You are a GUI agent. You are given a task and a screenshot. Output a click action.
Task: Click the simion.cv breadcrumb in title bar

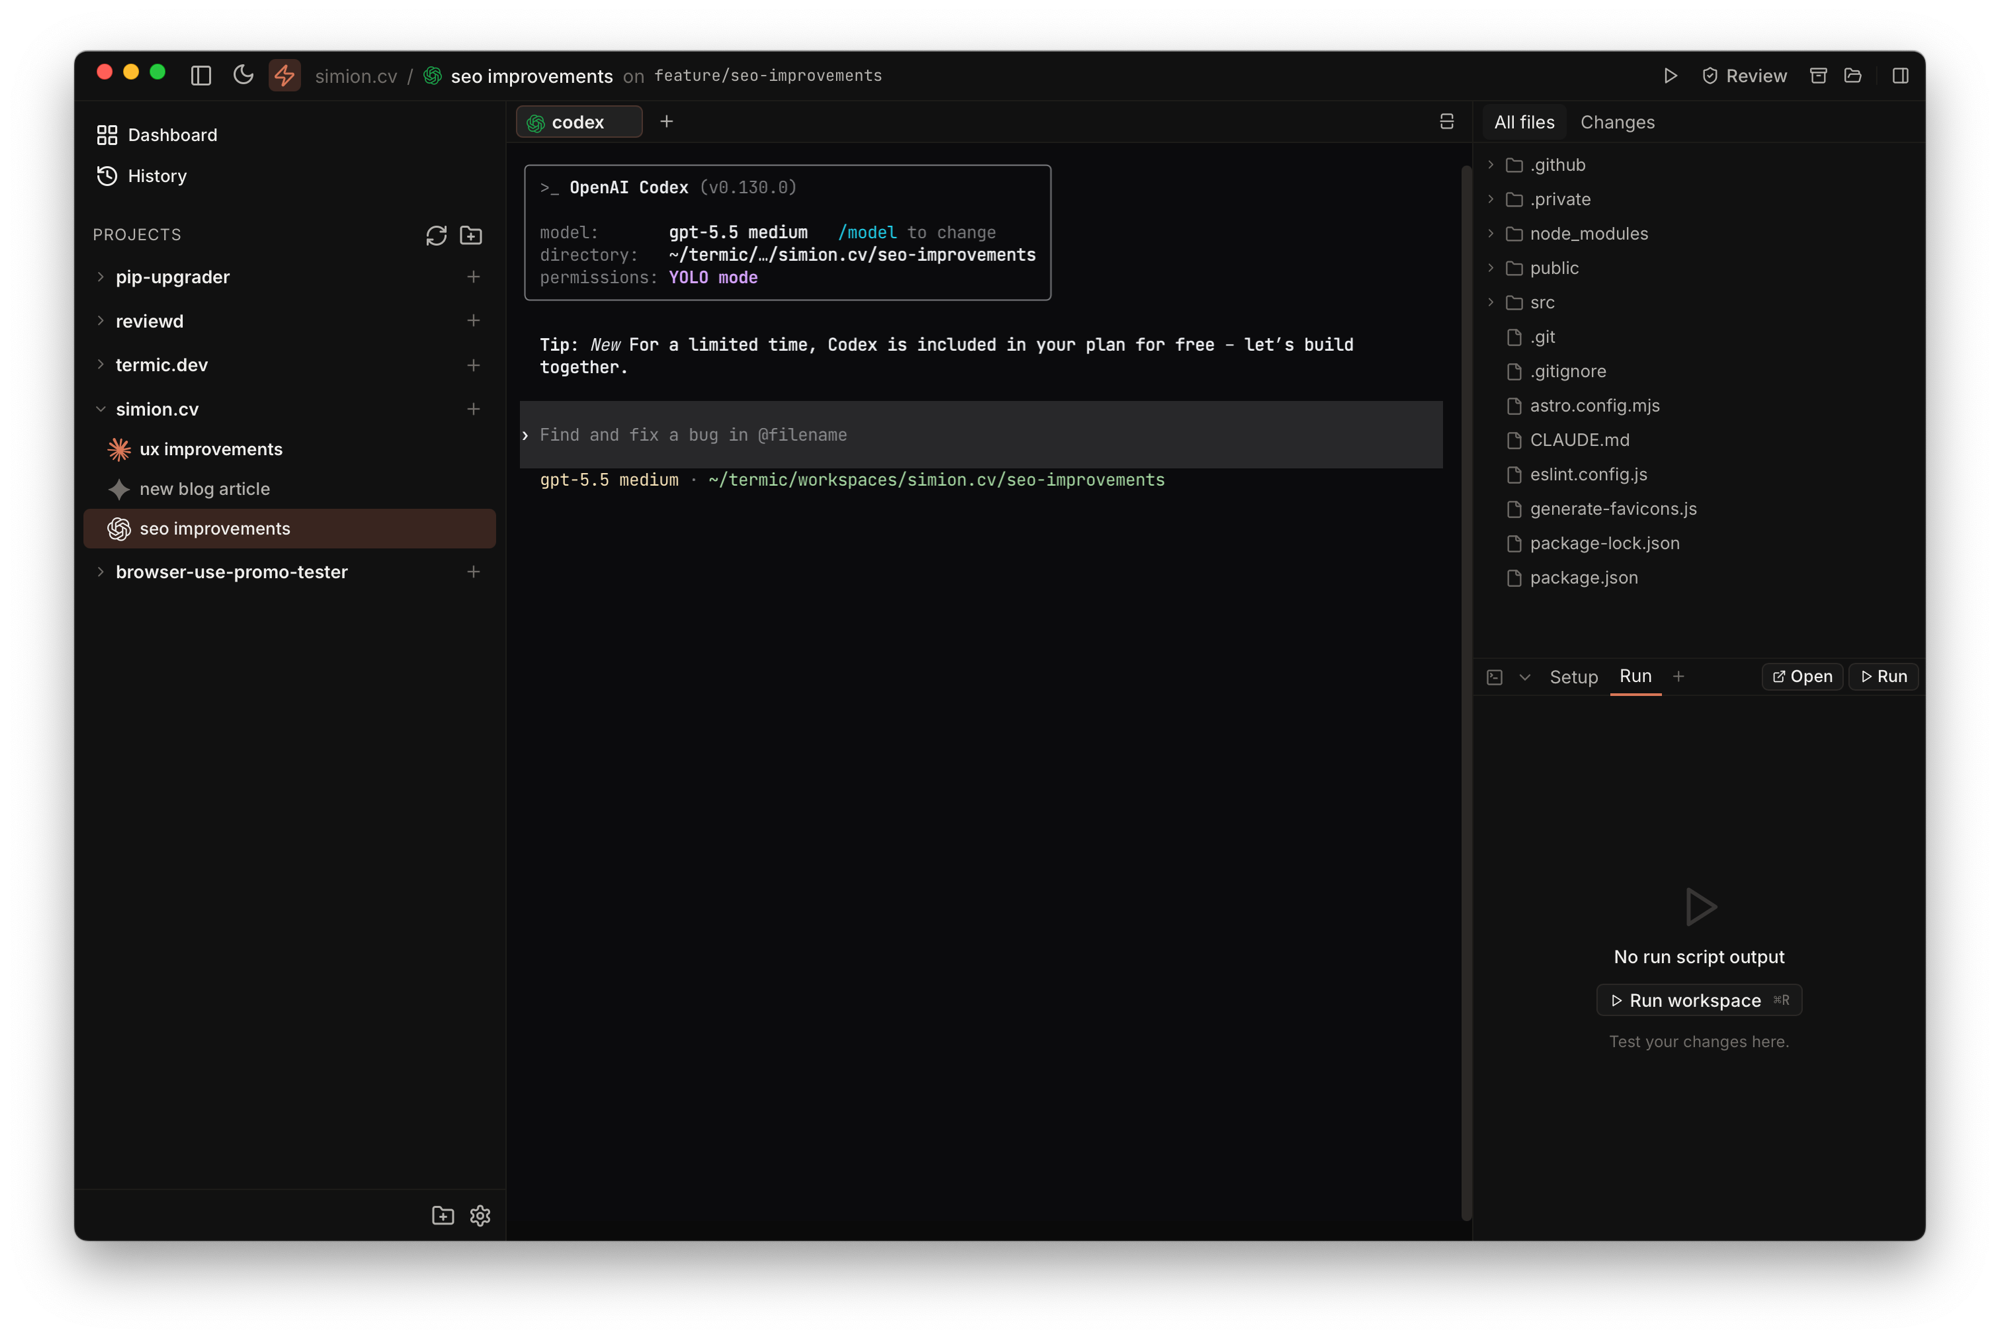(x=356, y=76)
